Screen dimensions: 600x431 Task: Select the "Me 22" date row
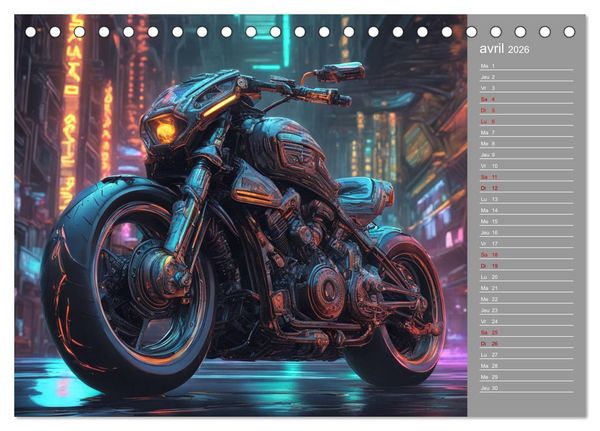click(527, 299)
